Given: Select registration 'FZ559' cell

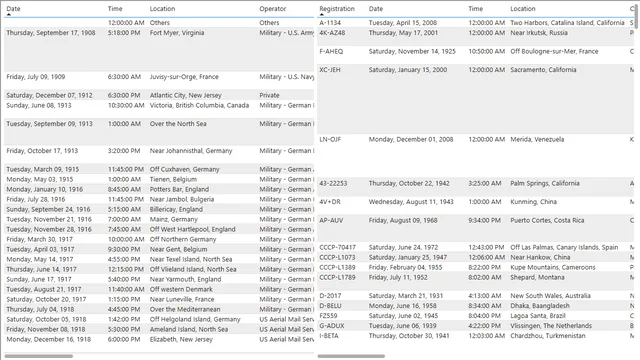Looking at the screenshot, I should (x=329, y=316).
